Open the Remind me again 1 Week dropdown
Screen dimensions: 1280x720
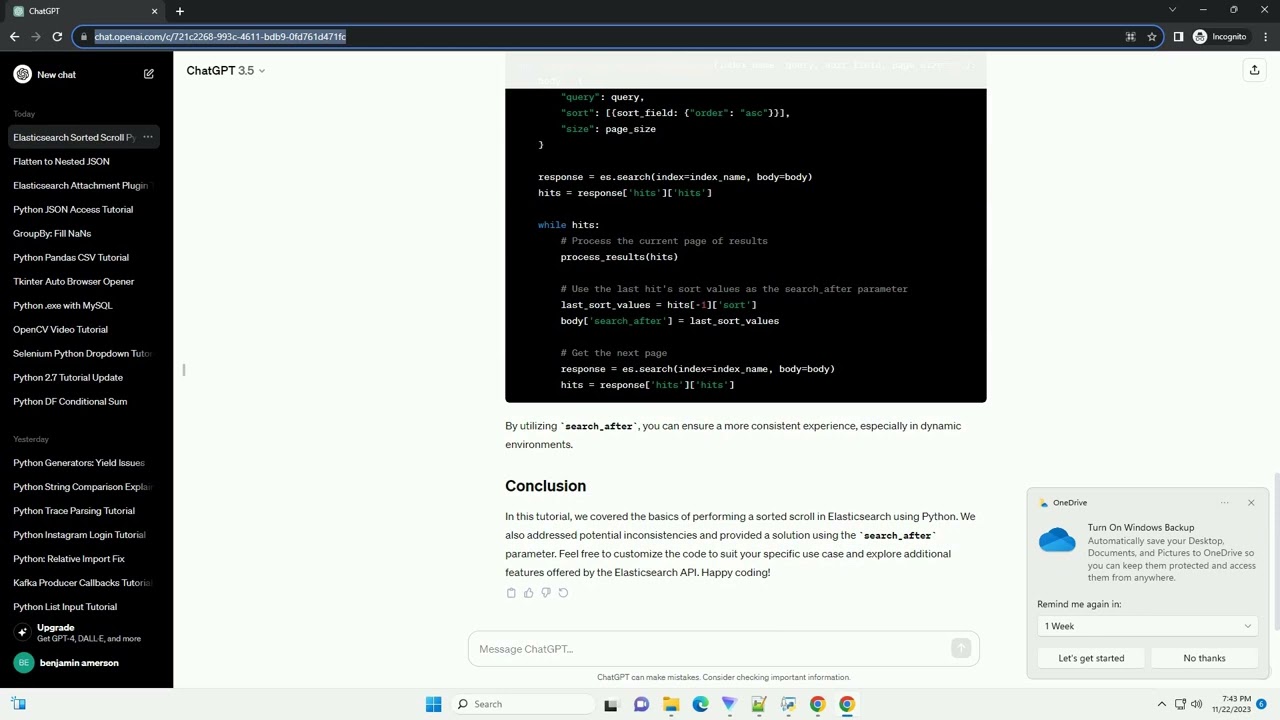pos(1147,626)
